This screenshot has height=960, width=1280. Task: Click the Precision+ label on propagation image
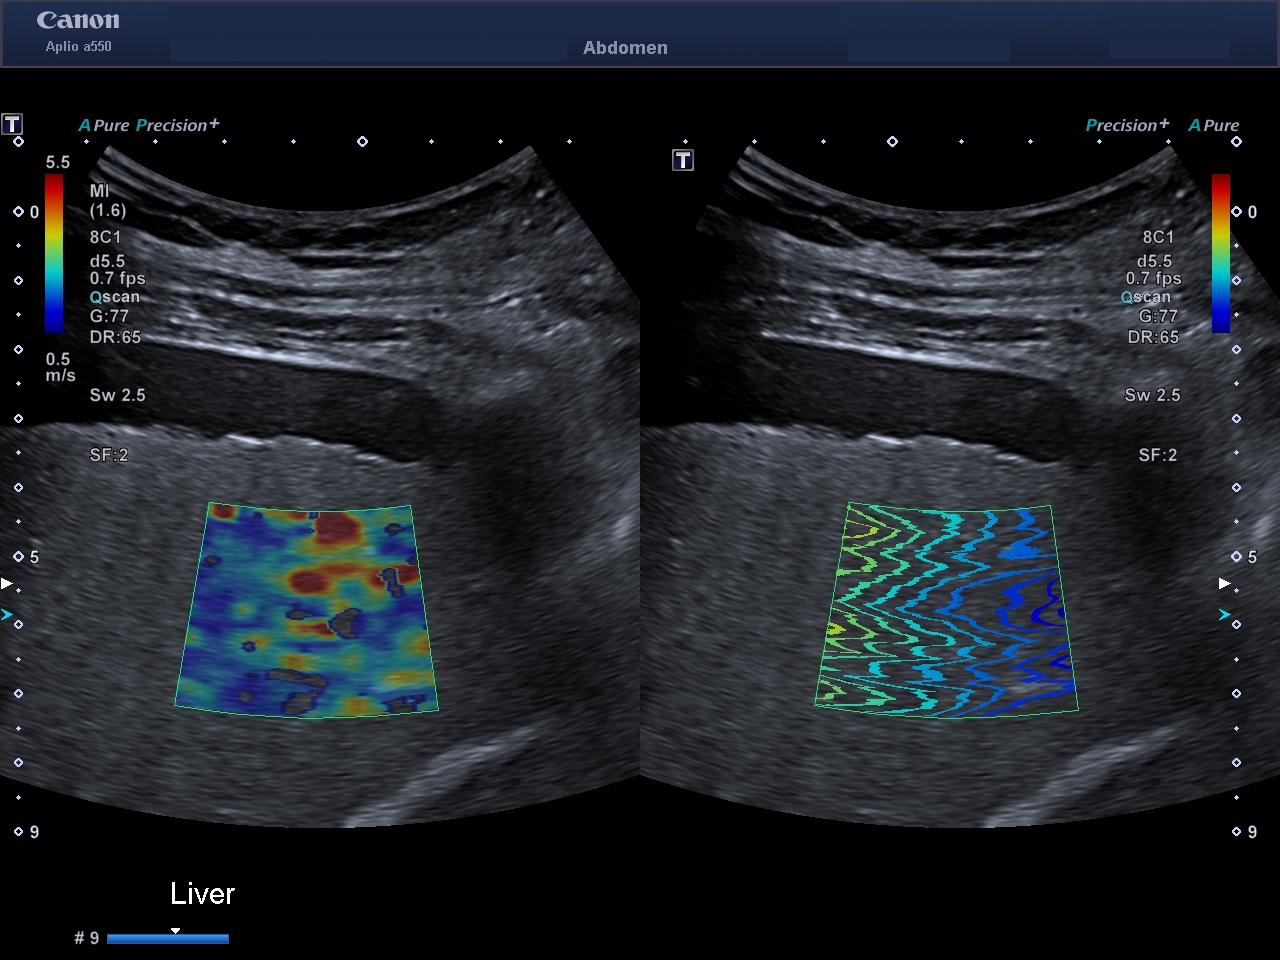(x=1127, y=125)
